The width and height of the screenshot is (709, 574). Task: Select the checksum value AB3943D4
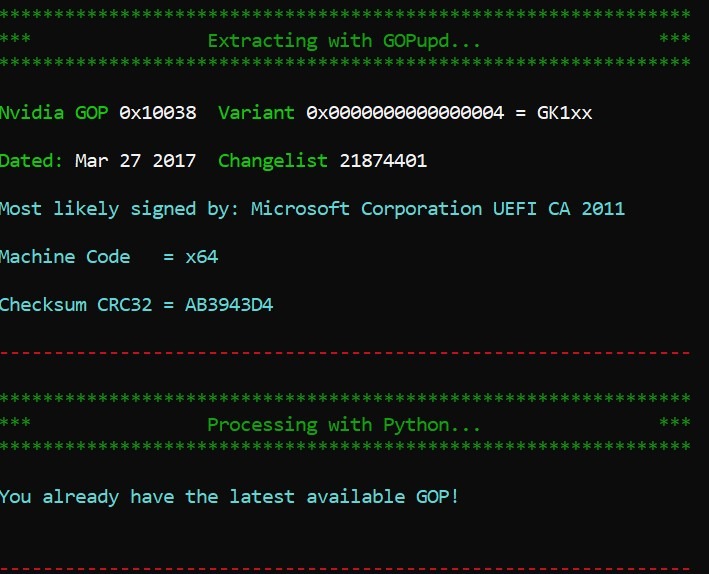tap(229, 305)
